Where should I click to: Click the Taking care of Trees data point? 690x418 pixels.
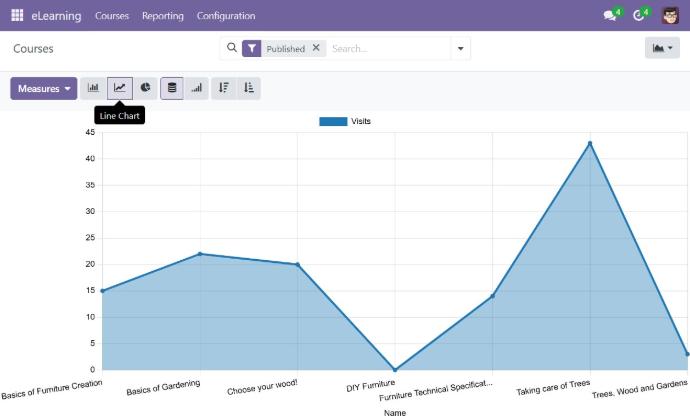(x=590, y=143)
